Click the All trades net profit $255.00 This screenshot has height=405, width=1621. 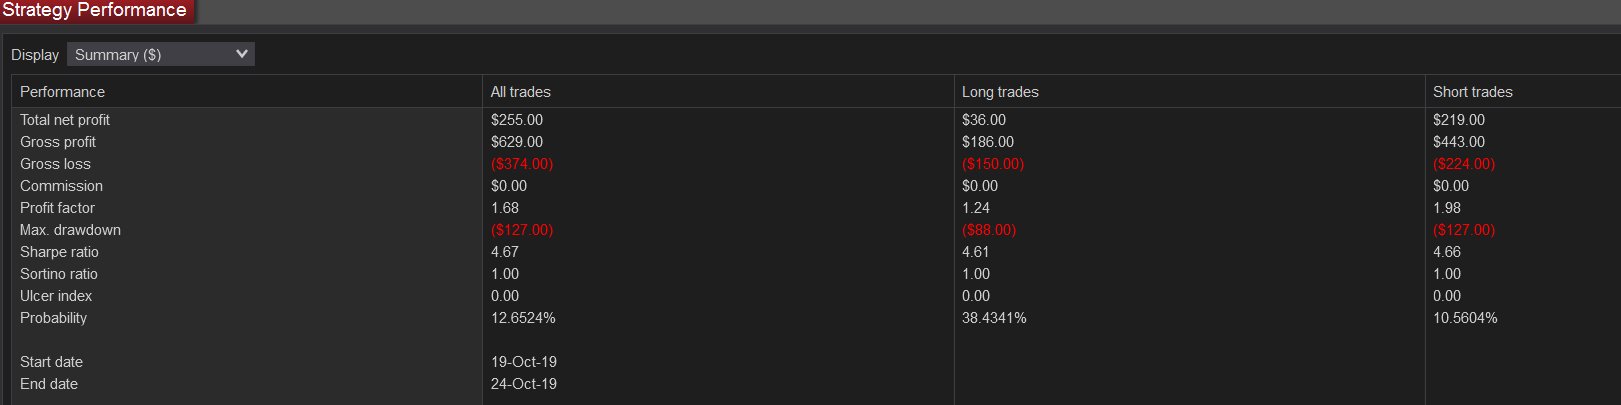point(517,120)
